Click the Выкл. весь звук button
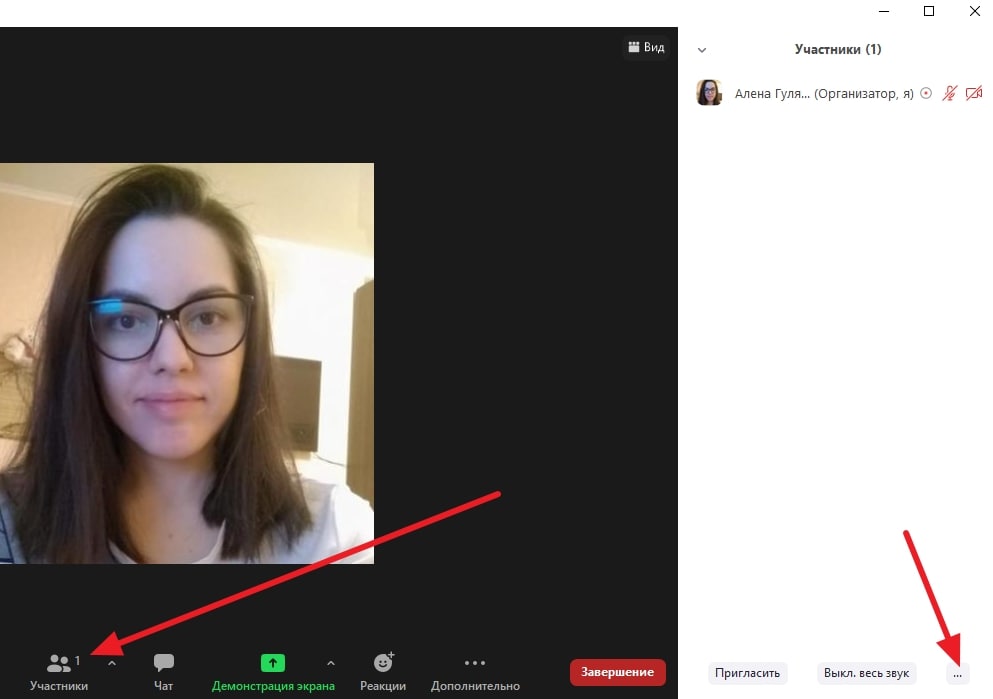 pyautogui.click(x=866, y=673)
